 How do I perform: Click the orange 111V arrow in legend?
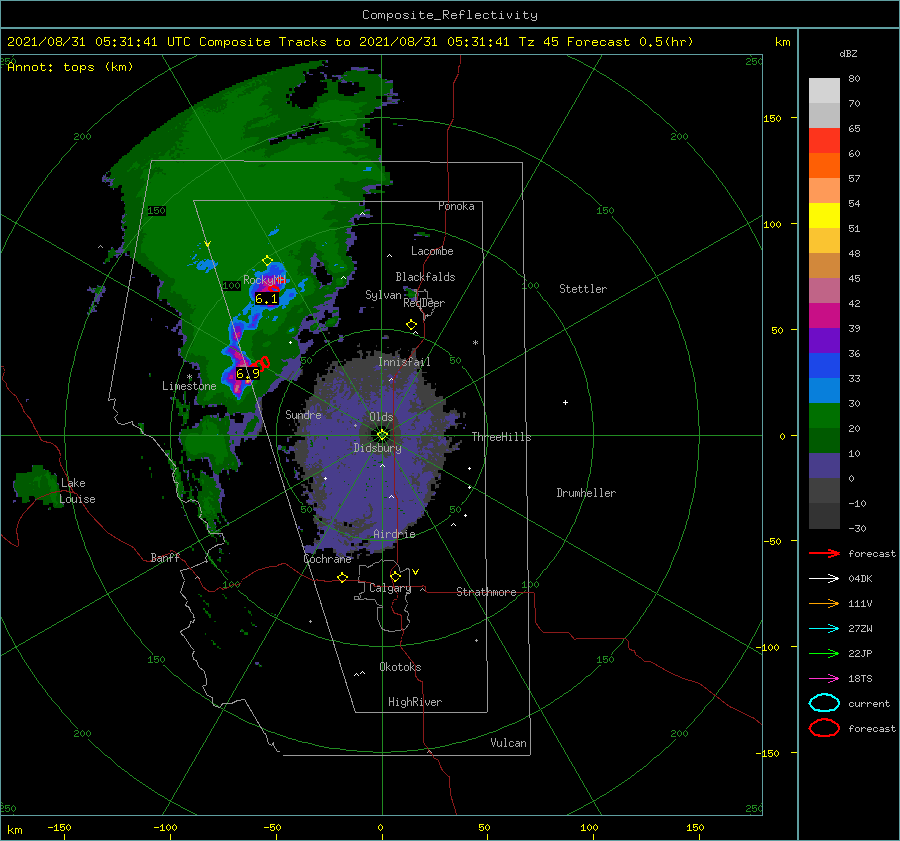click(824, 603)
